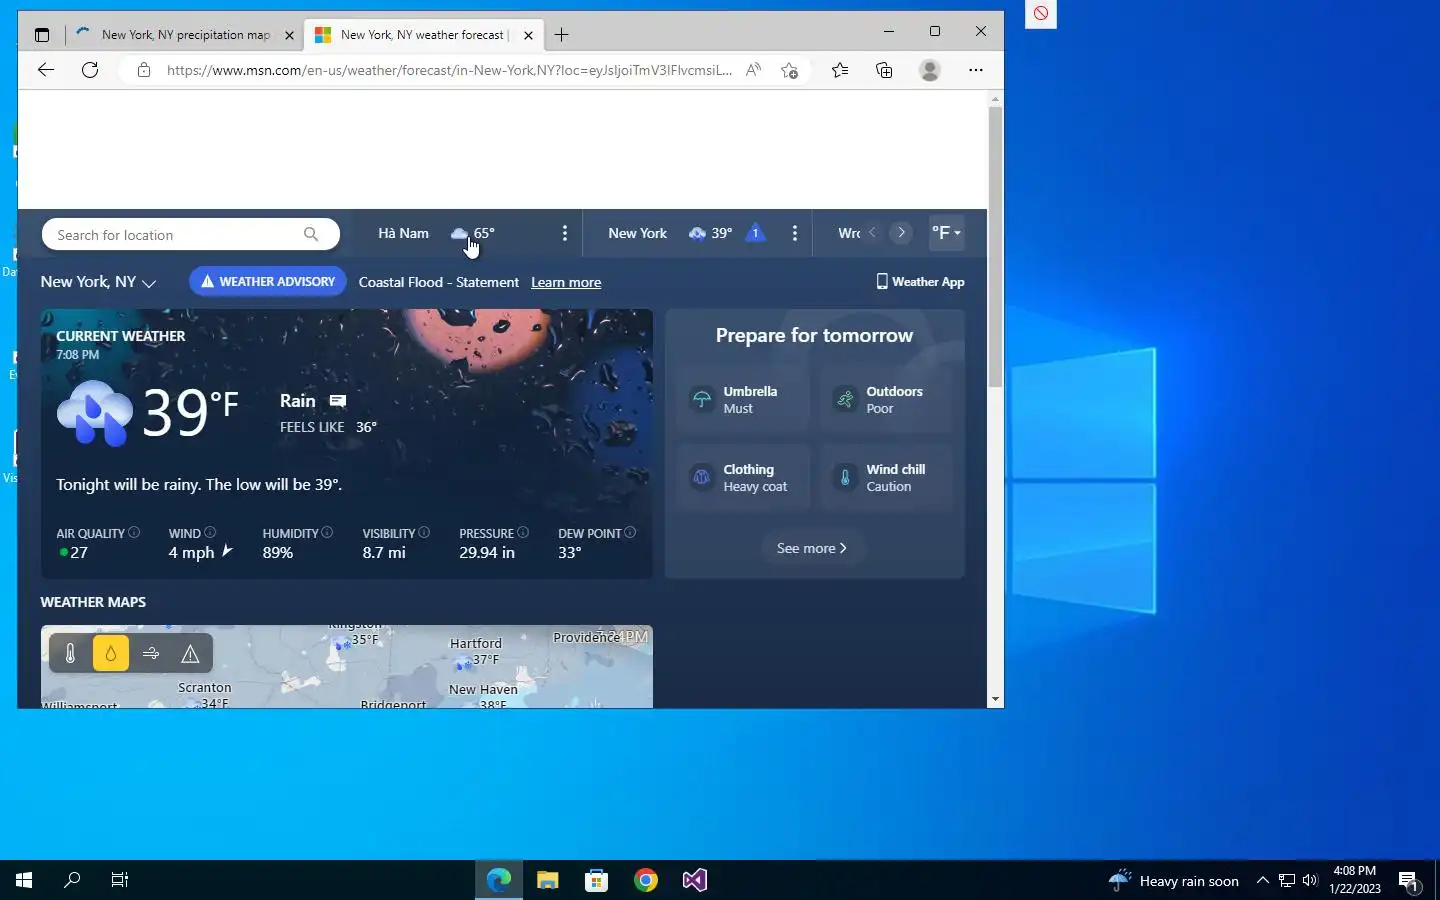Click the Edge tab actions menu icon
The width and height of the screenshot is (1440, 900).
pyautogui.click(x=41, y=35)
